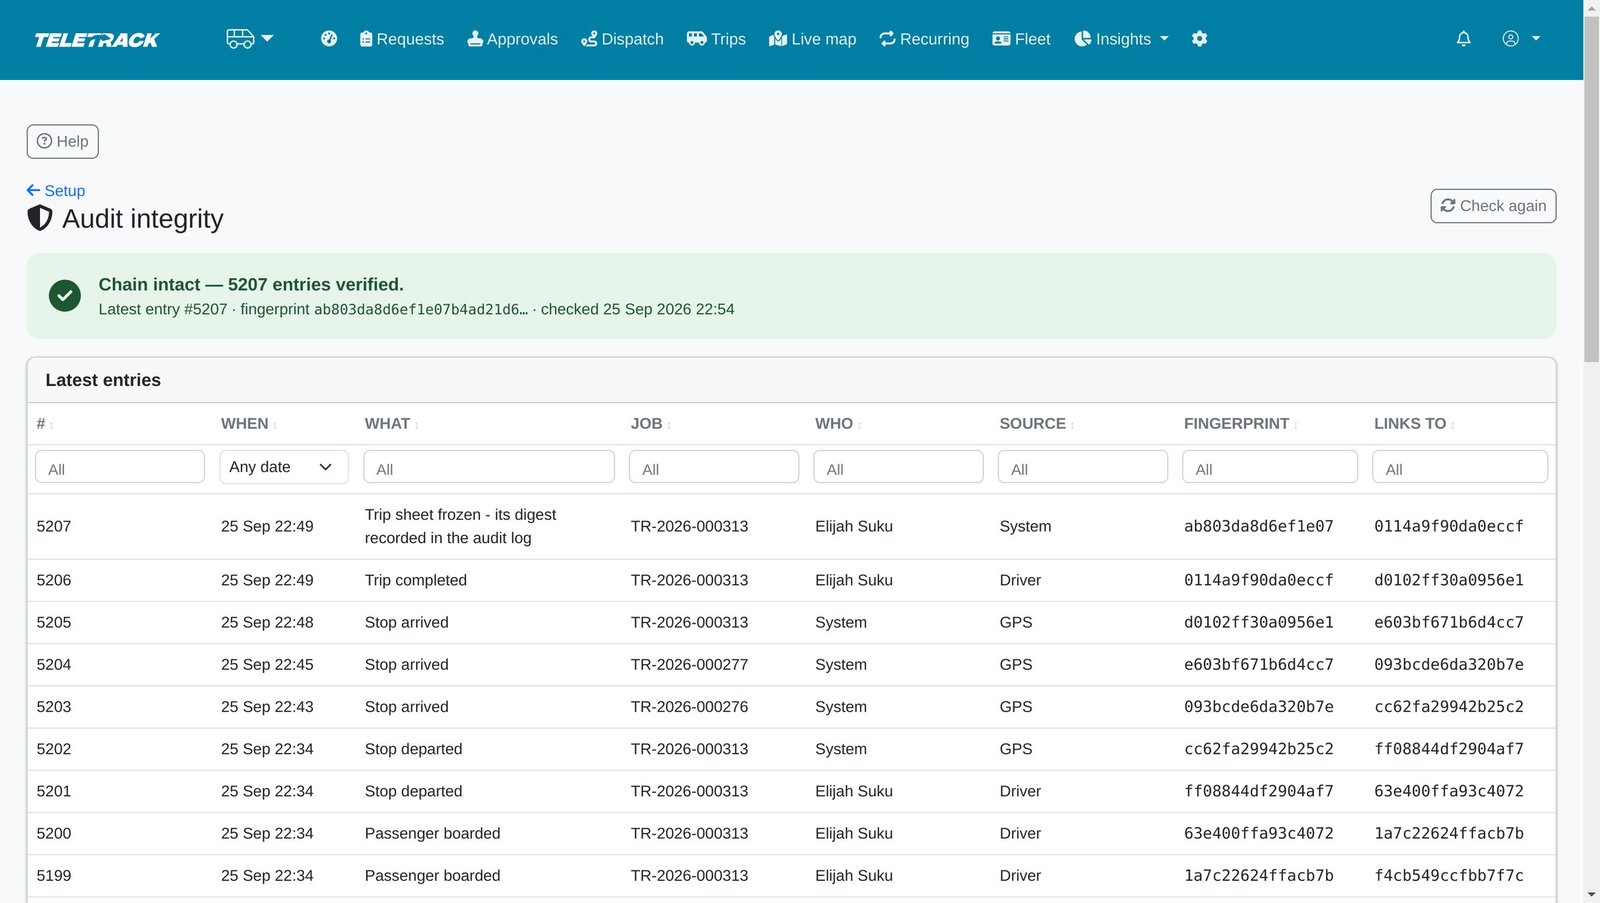Open Recurring trips page
The width and height of the screenshot is (1600, 903).
click(x=924, y=39)
